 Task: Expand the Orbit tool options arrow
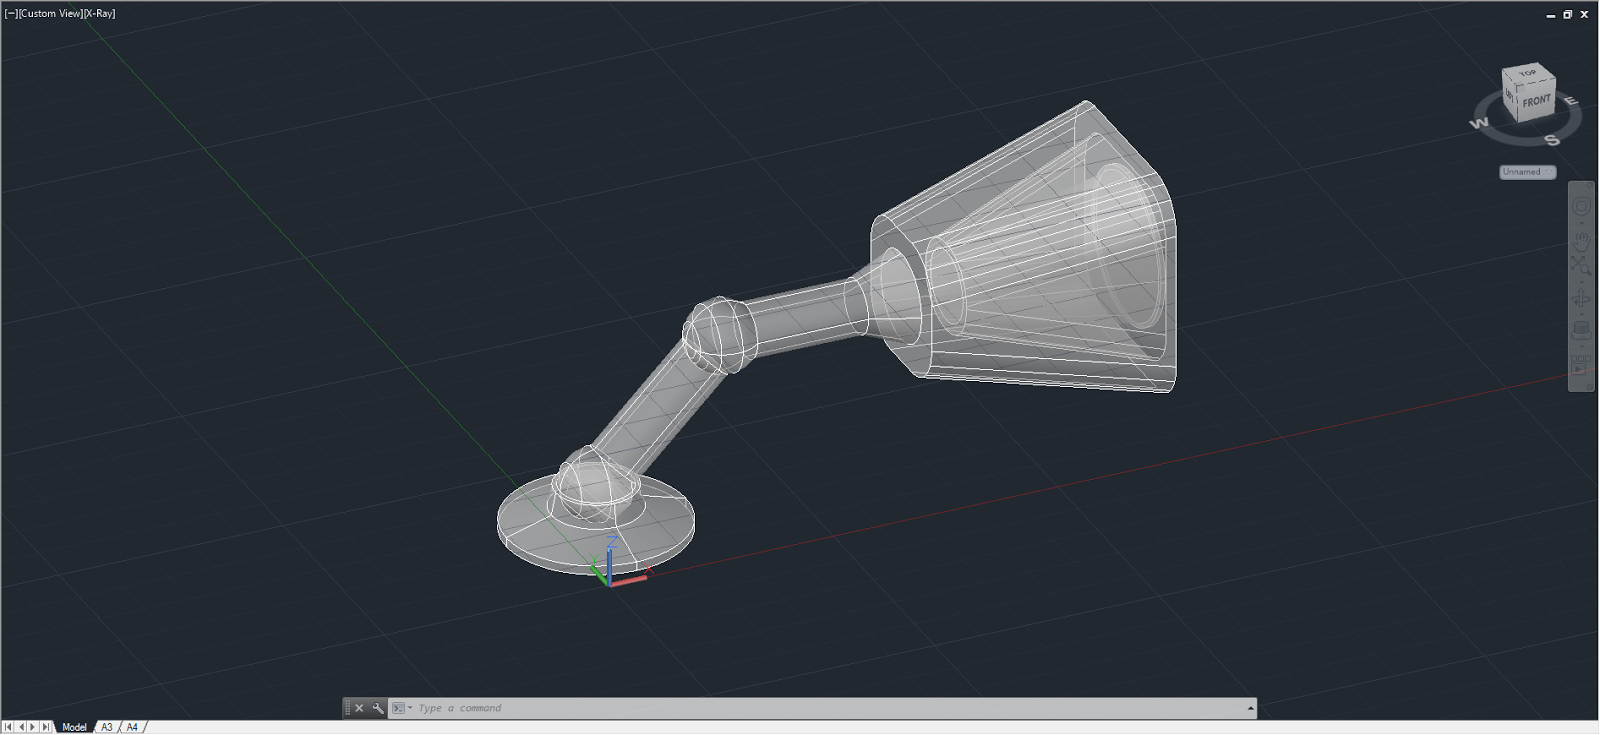[1581, 314]
